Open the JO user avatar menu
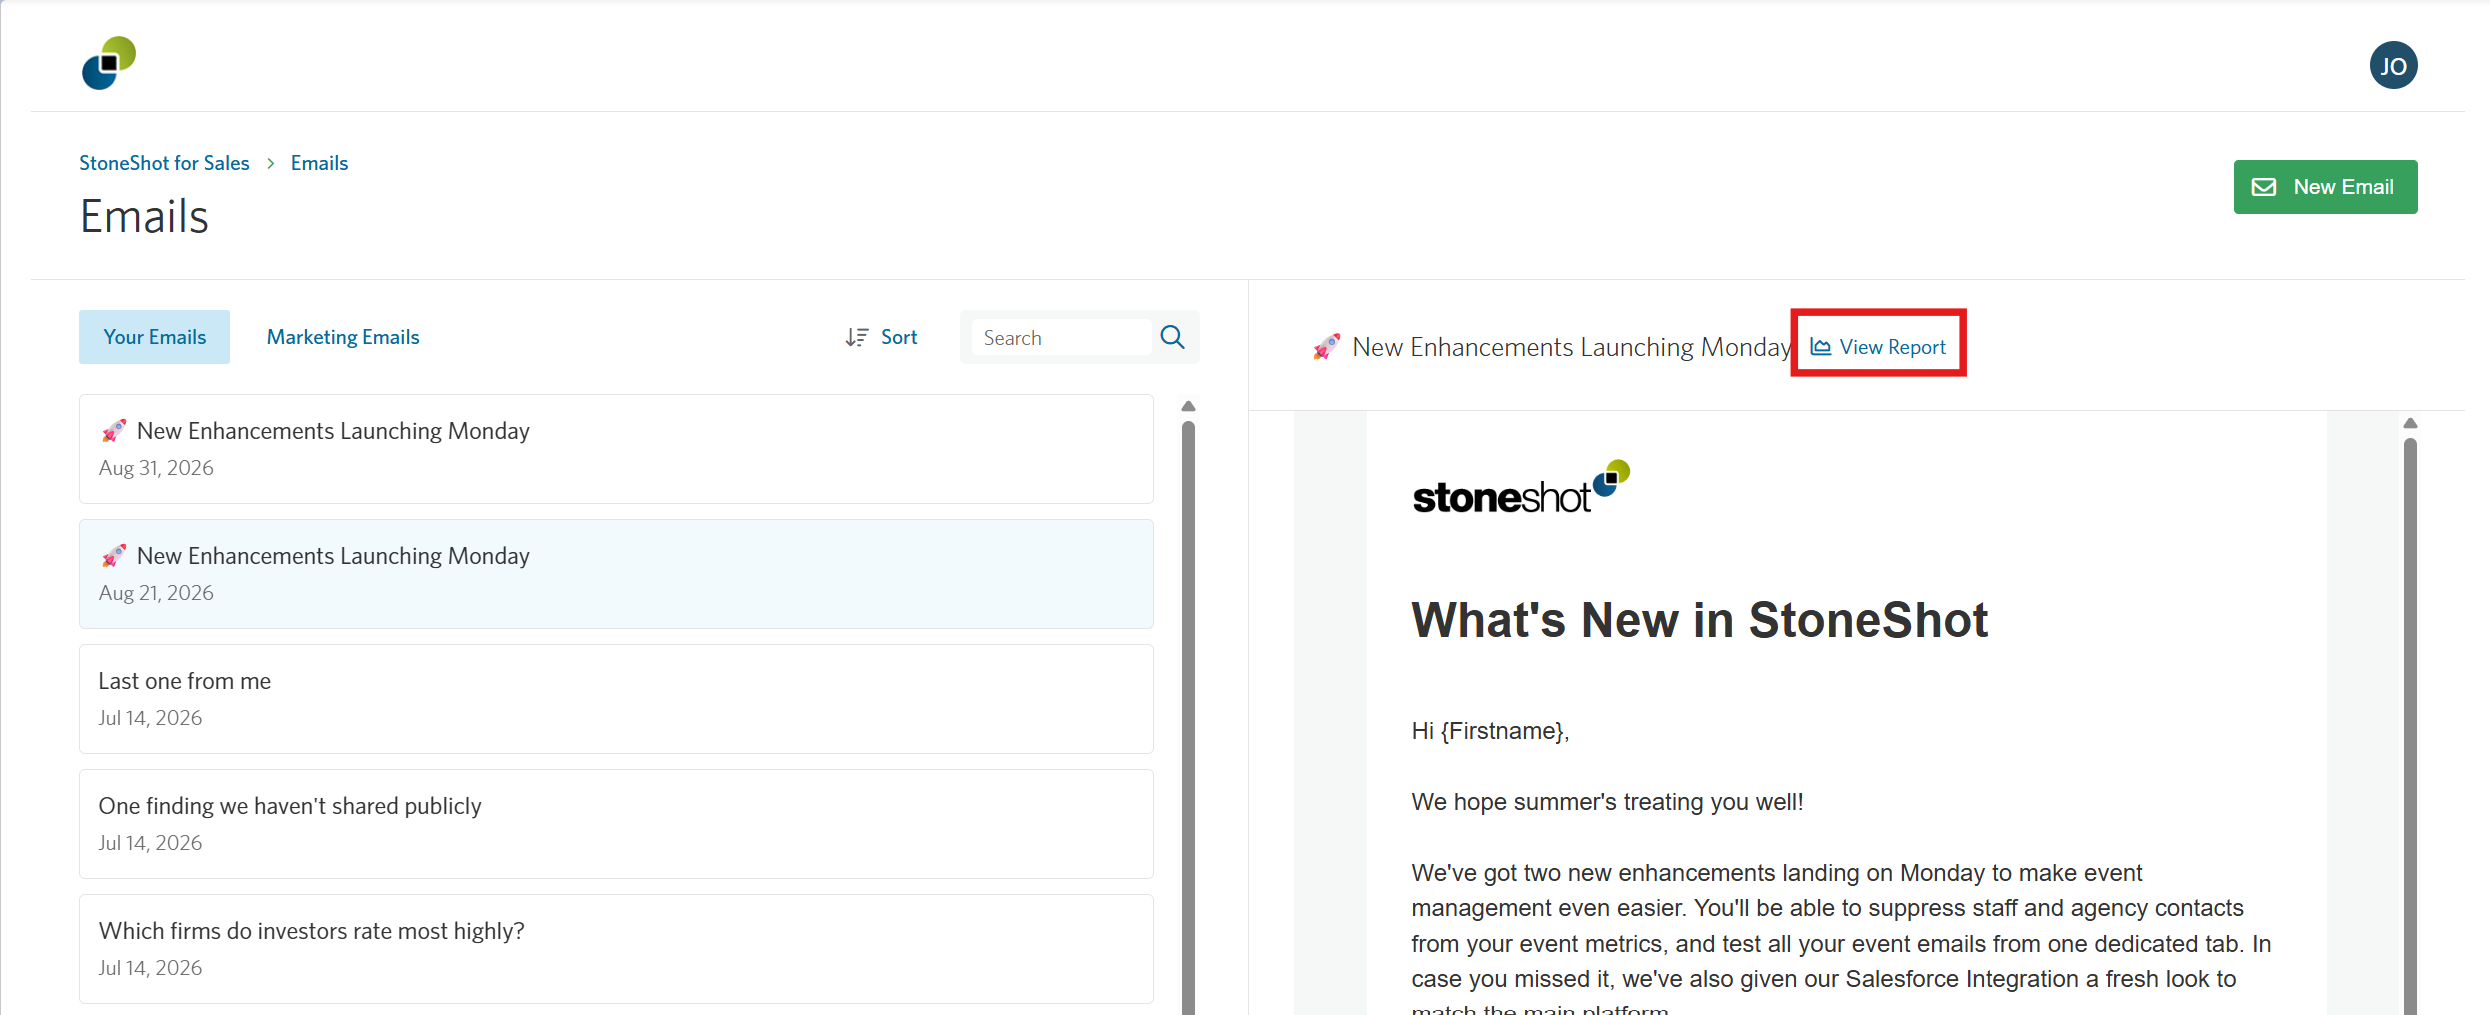The width and height of the screenshot is (2490, 1015). (x=2393, y=66)
